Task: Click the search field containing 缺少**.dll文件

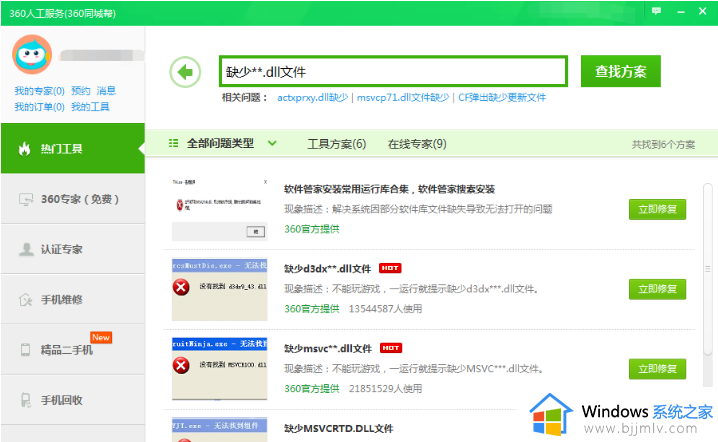Action: tap(393, 71)
